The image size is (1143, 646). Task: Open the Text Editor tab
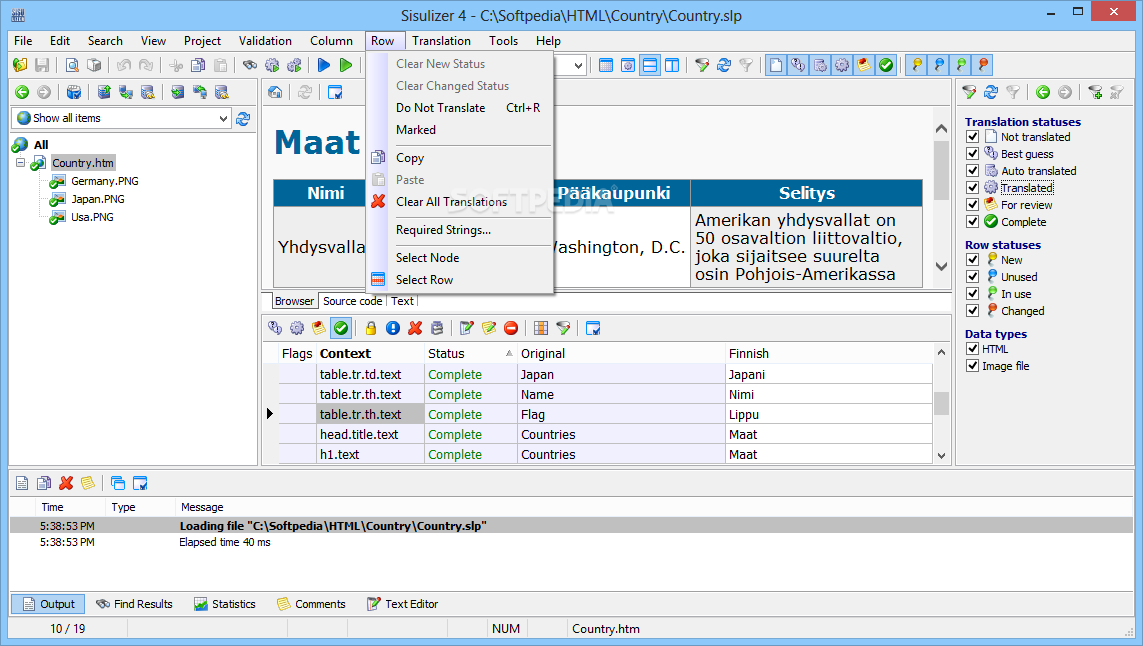point(402,604)
